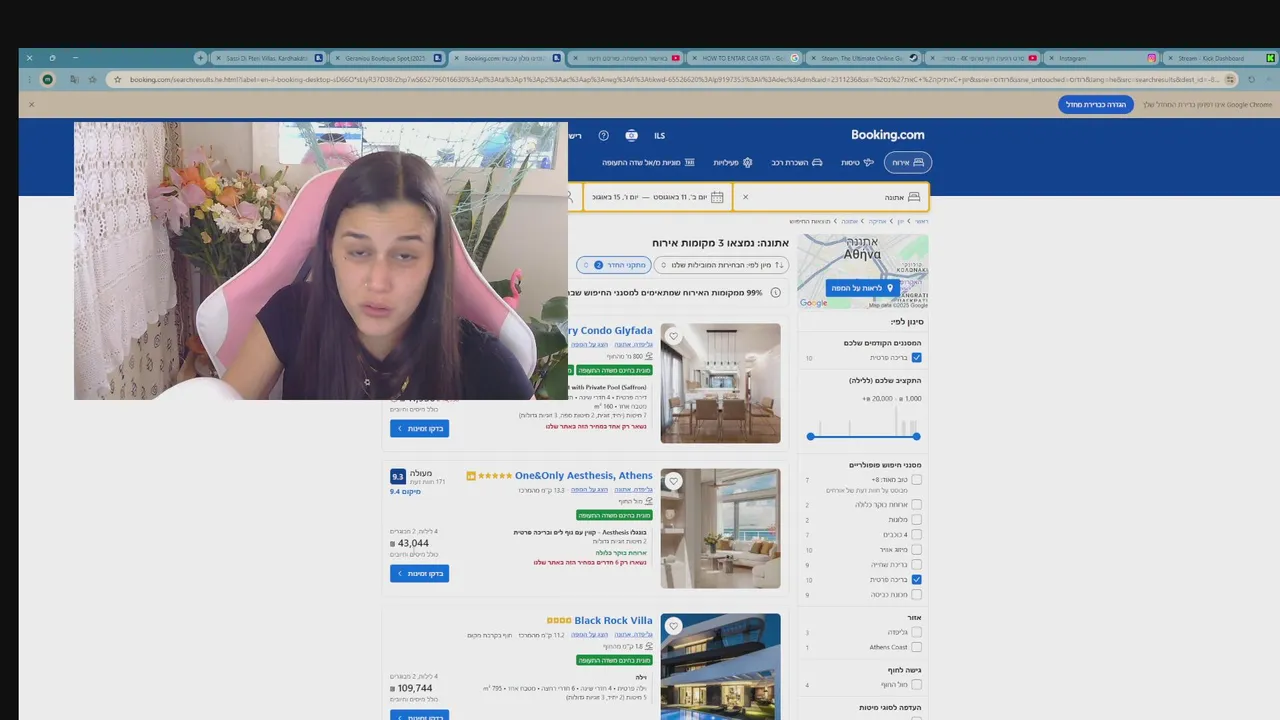Check the breakfast included filter
Image resolution: width=1280 pixels, height=720 pixels.
coord(916,505)
